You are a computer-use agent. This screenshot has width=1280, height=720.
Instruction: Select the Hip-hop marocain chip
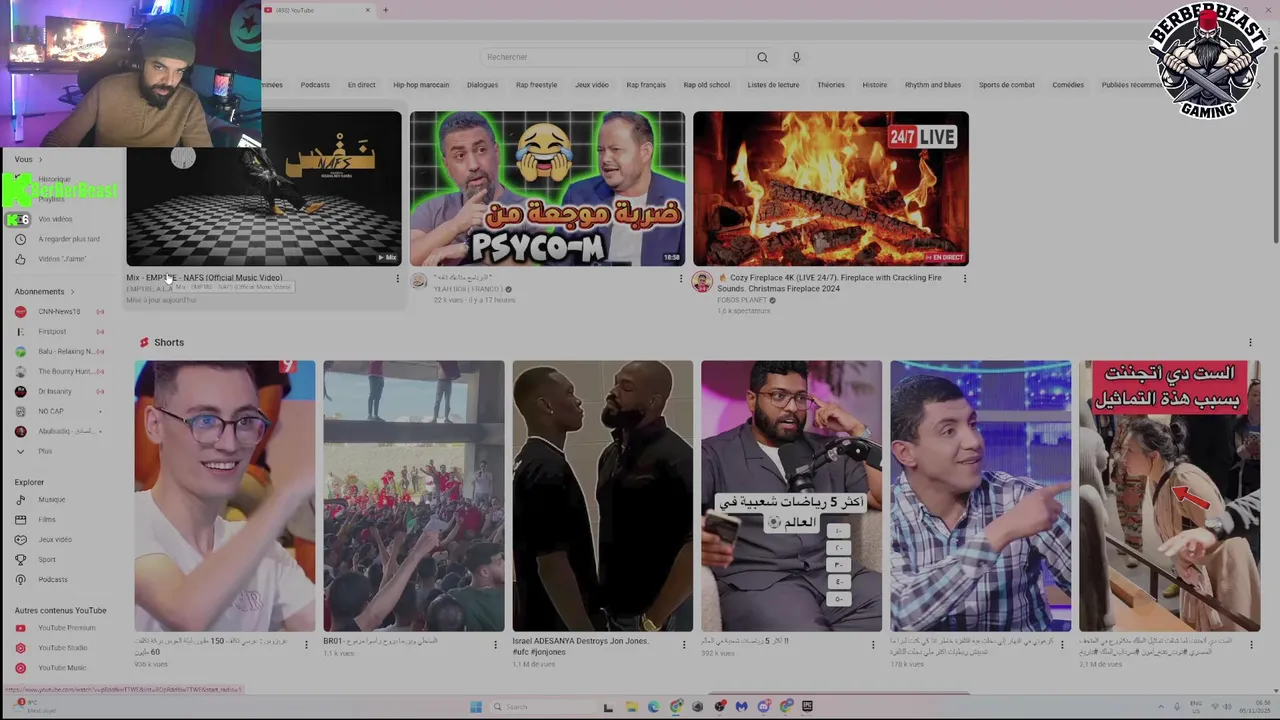coord(421,85)
